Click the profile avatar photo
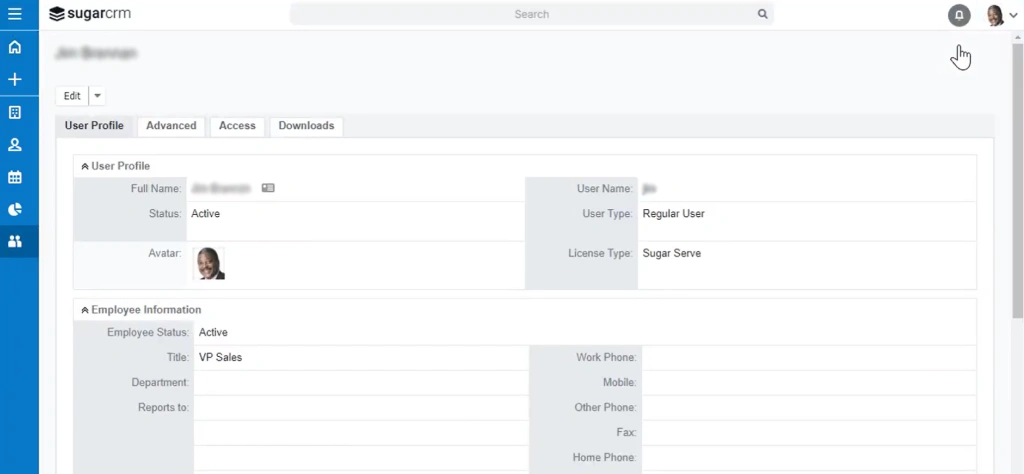 (x=210, y=263)
